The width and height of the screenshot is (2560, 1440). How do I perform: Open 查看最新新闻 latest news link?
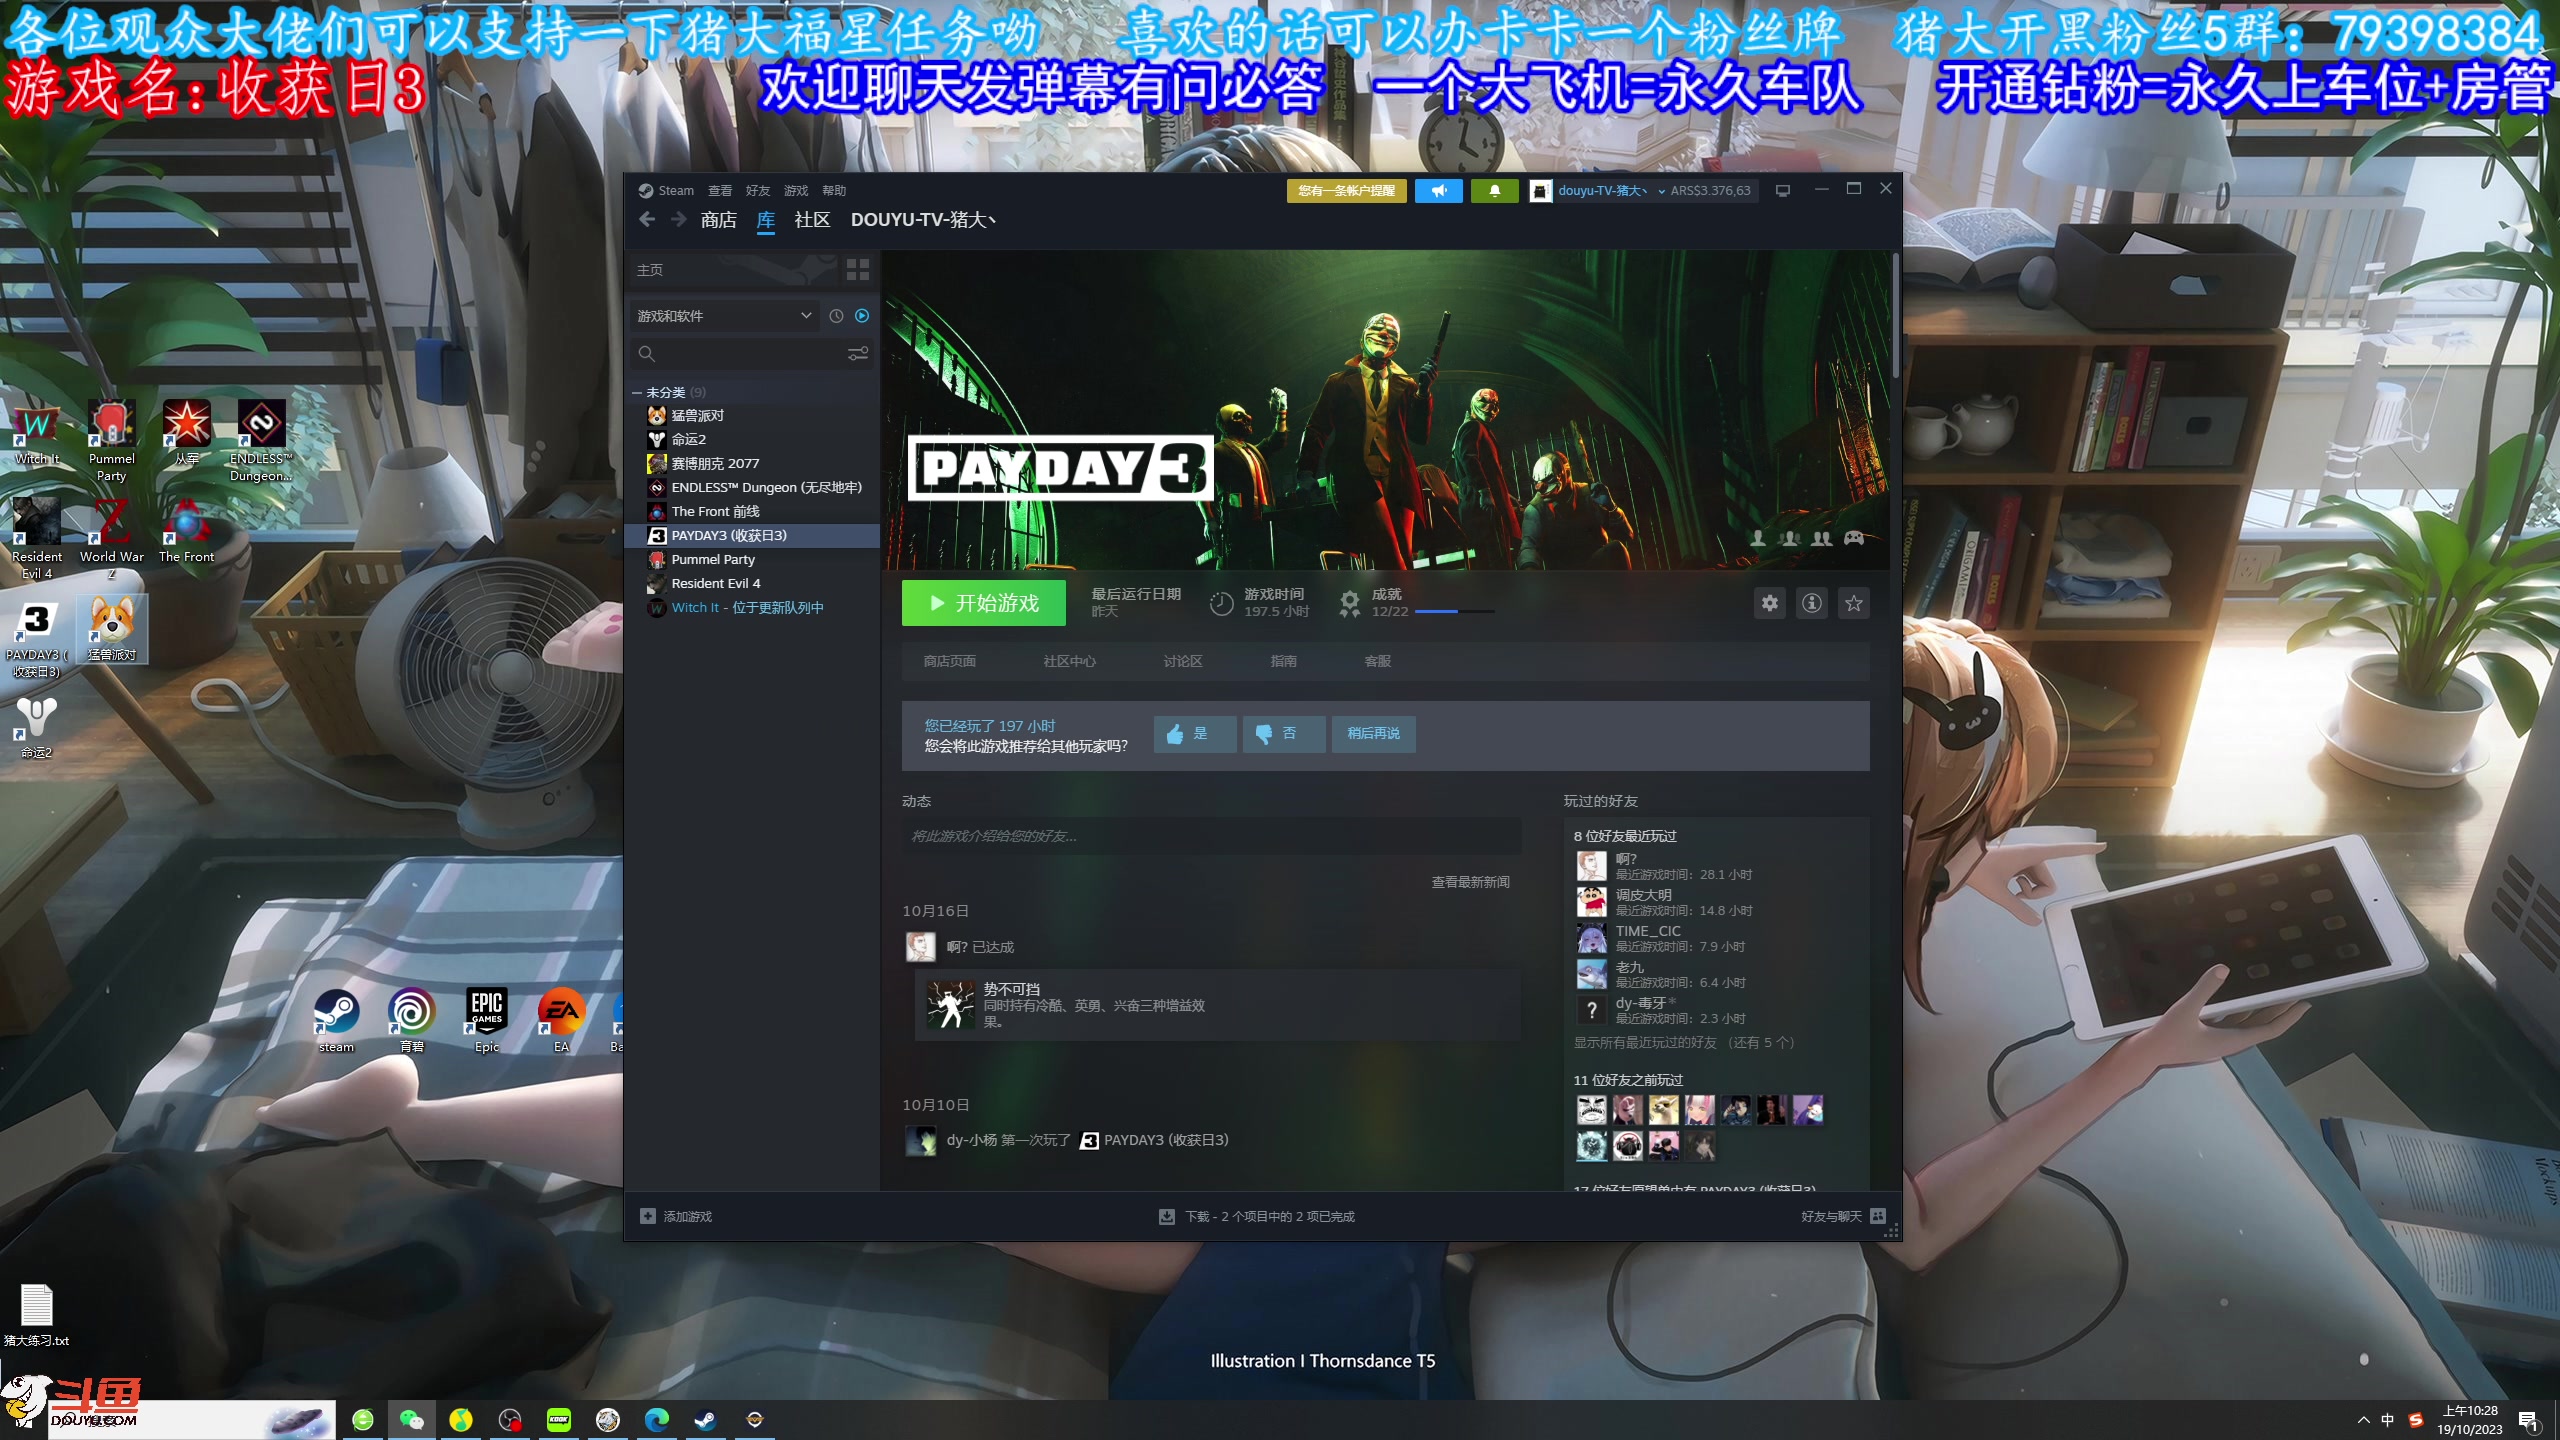point(1470,882)
